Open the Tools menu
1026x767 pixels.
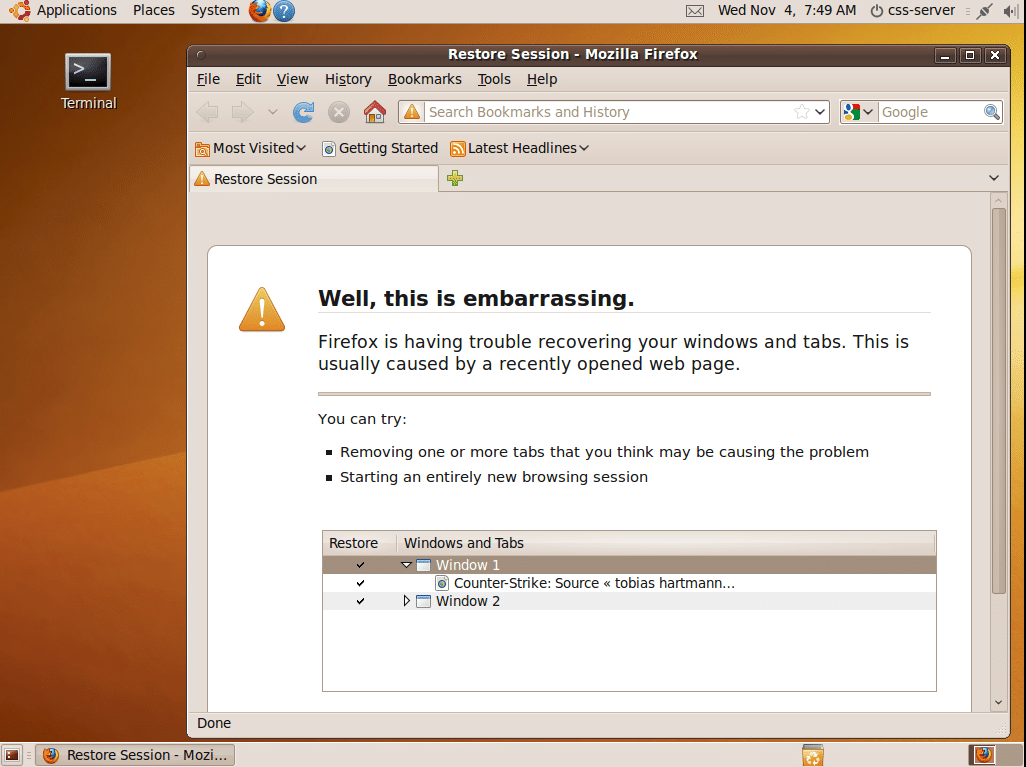[493, 79]
